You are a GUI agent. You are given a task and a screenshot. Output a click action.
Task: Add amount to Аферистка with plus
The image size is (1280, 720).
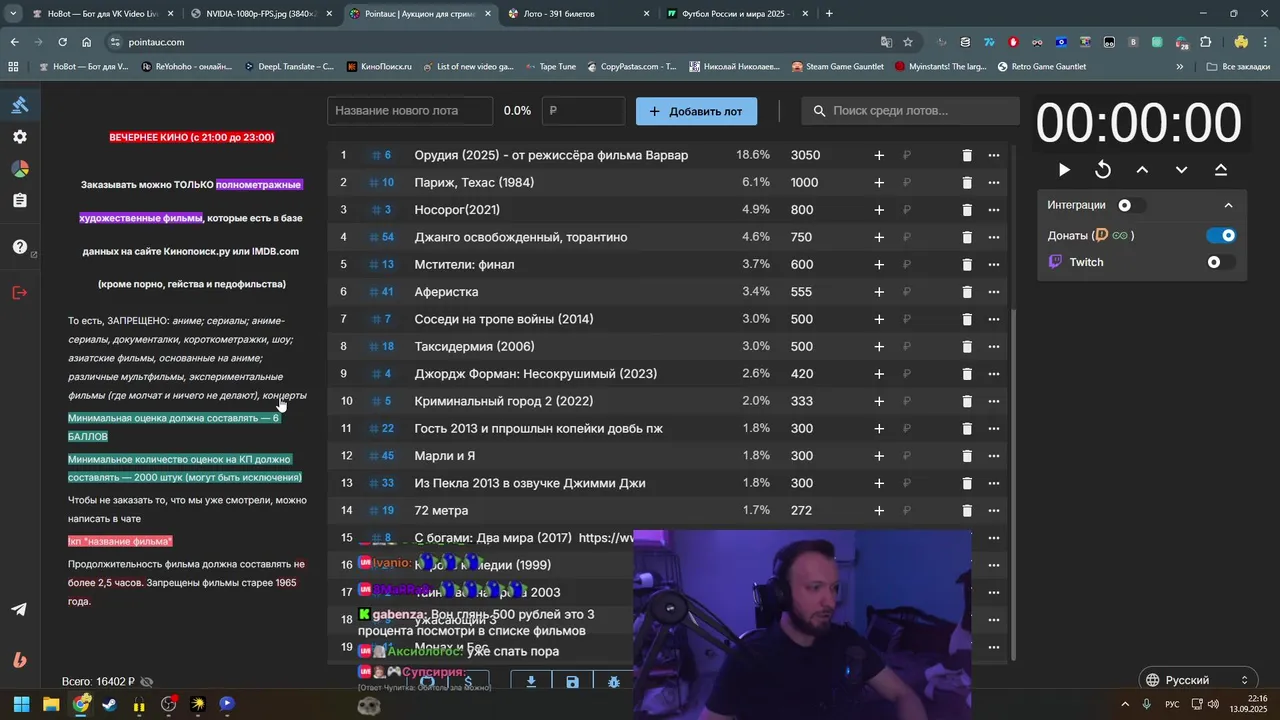[x=879, y=292]
